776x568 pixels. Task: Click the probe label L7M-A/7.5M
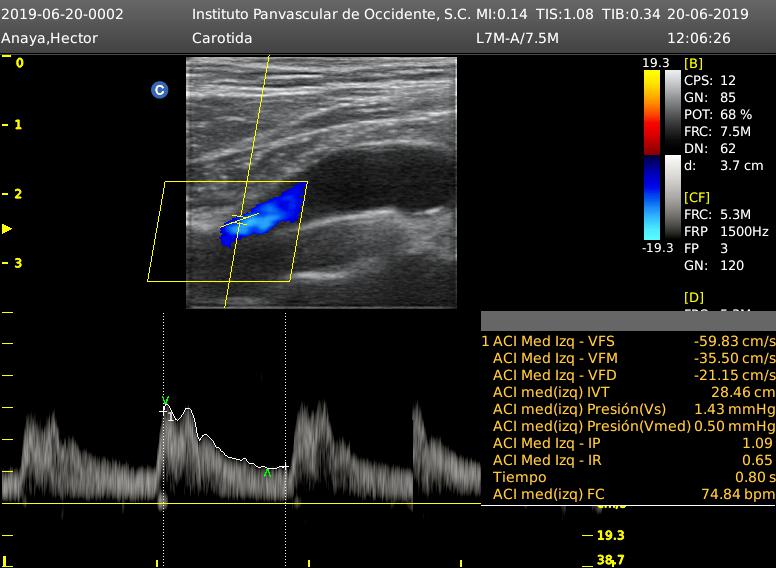[517, 38]
